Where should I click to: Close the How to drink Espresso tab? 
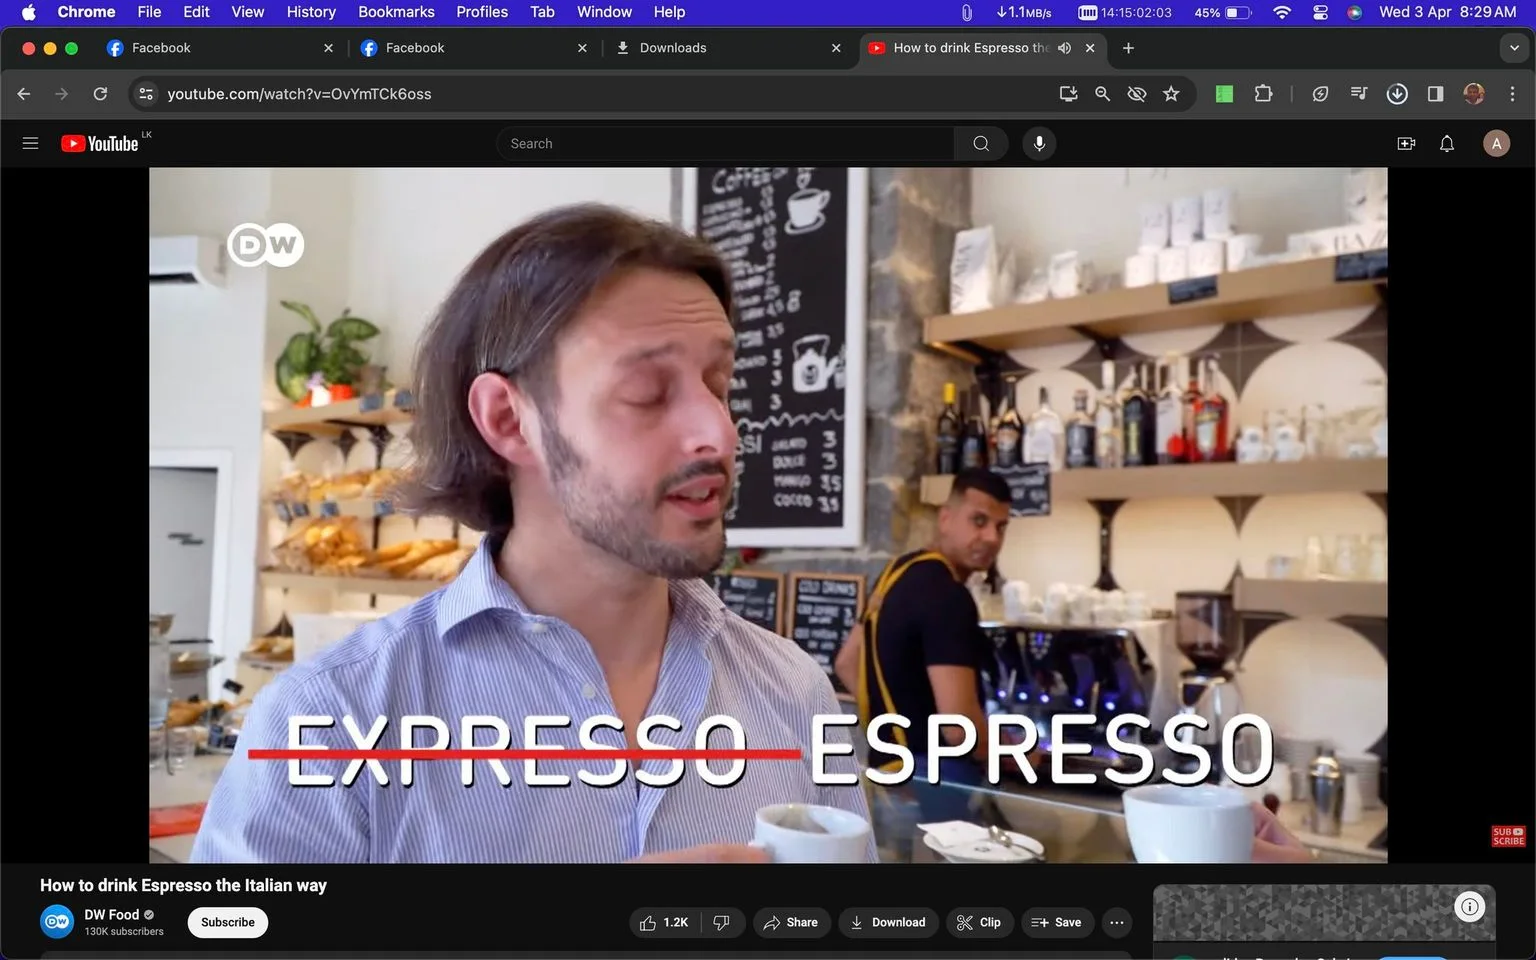pos(1090,48)
